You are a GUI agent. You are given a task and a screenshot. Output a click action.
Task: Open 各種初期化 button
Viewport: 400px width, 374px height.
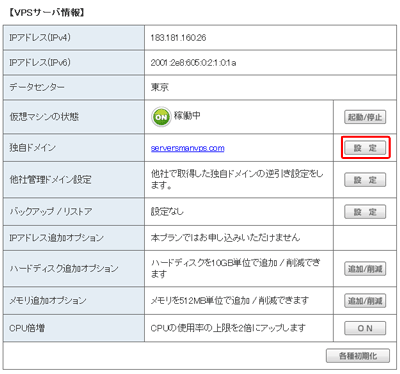point(358,356)
